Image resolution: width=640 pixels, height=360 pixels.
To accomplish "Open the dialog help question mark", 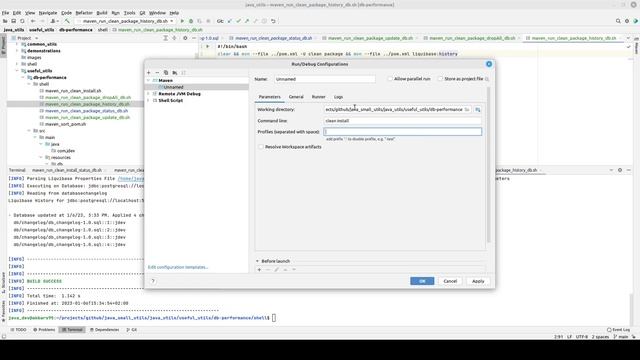I will pyautogui.click(x=153, y=281).
